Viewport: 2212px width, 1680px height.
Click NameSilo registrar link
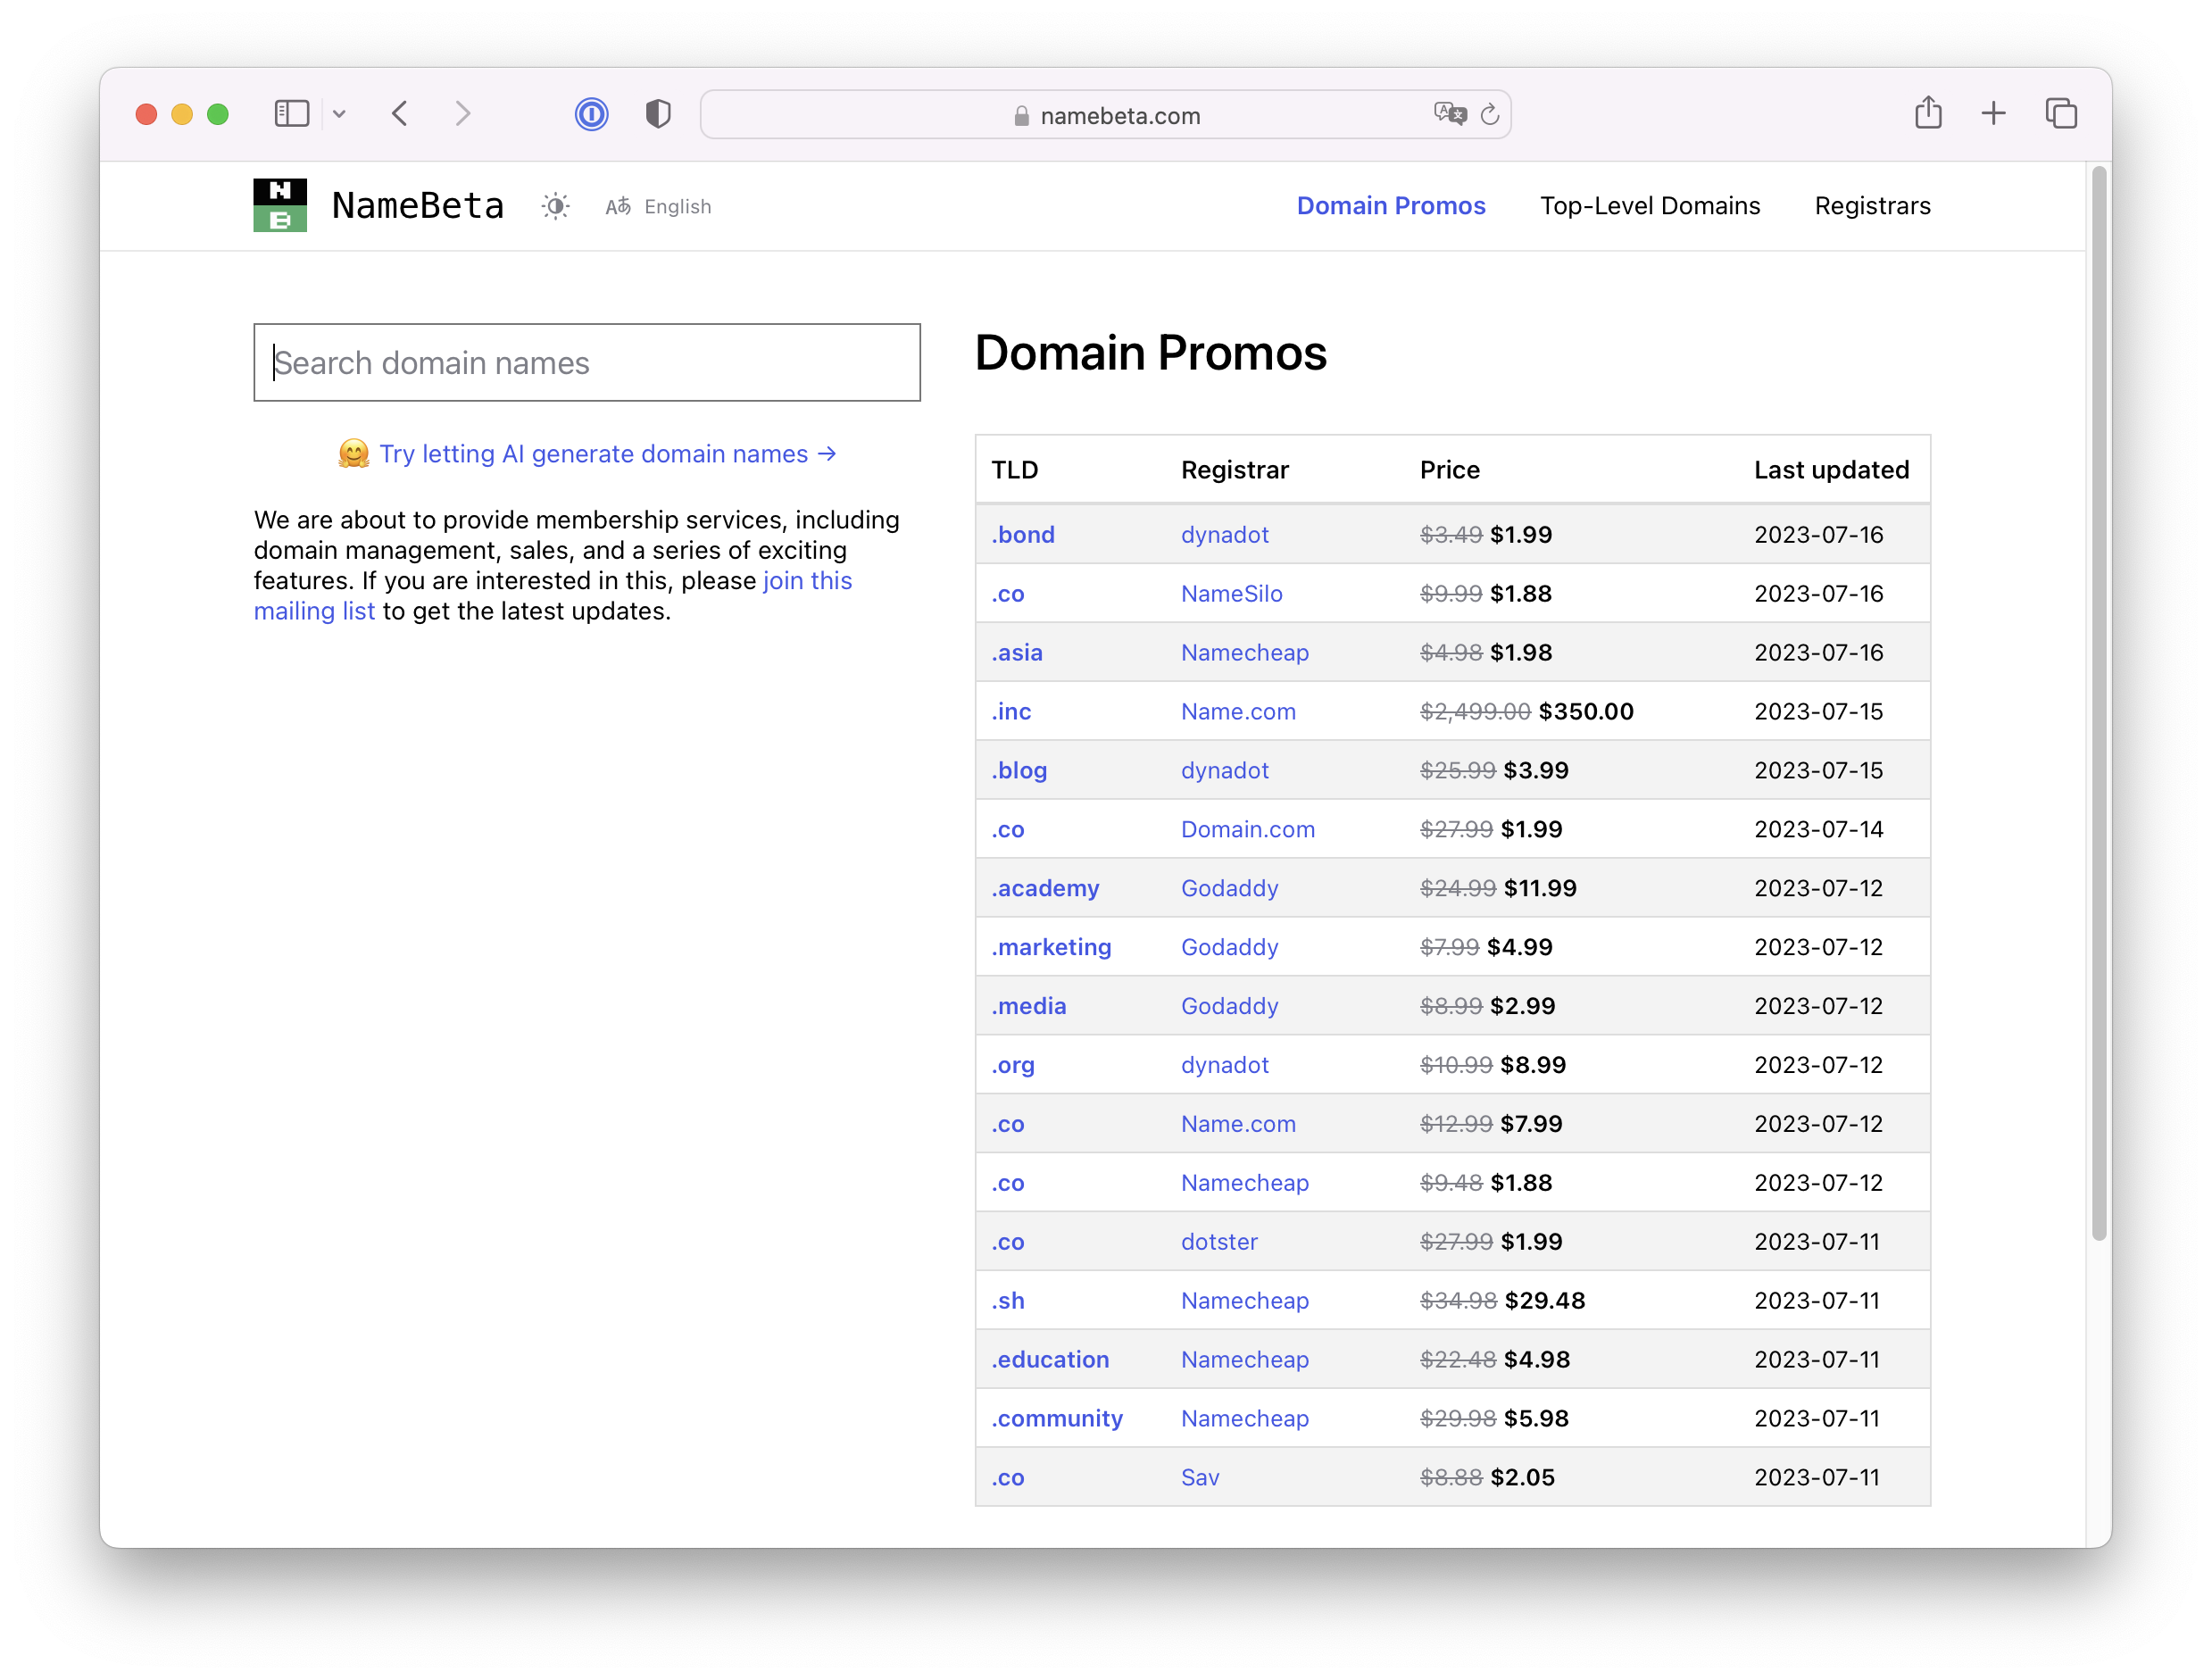tap(1231, 594)
